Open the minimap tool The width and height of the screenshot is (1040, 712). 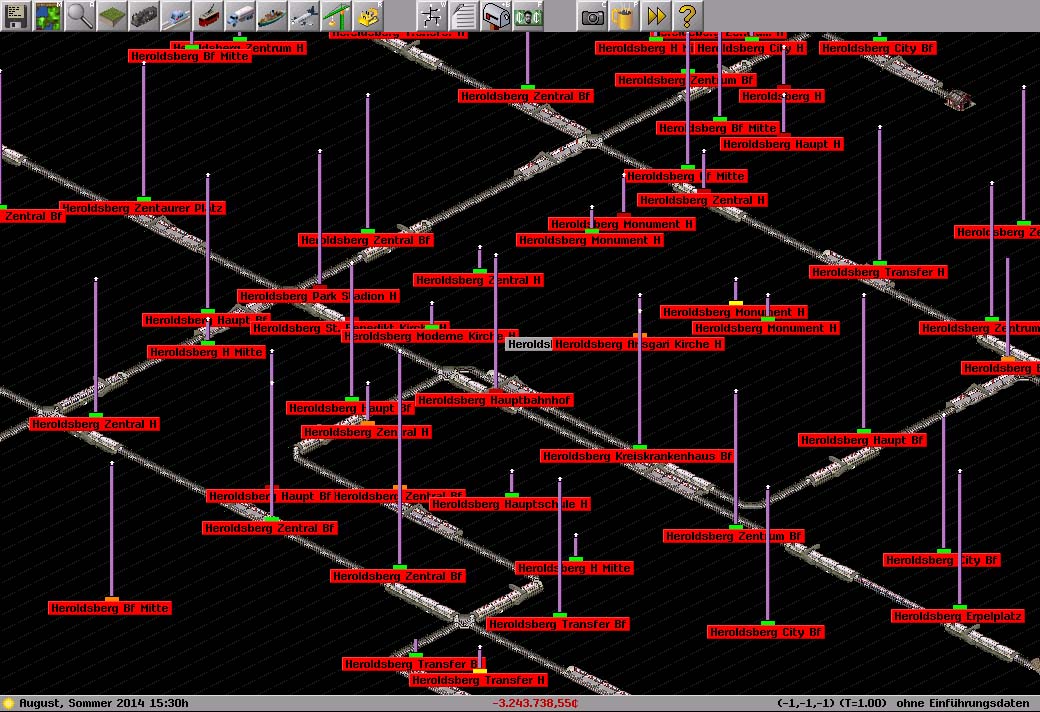[48, 16]
